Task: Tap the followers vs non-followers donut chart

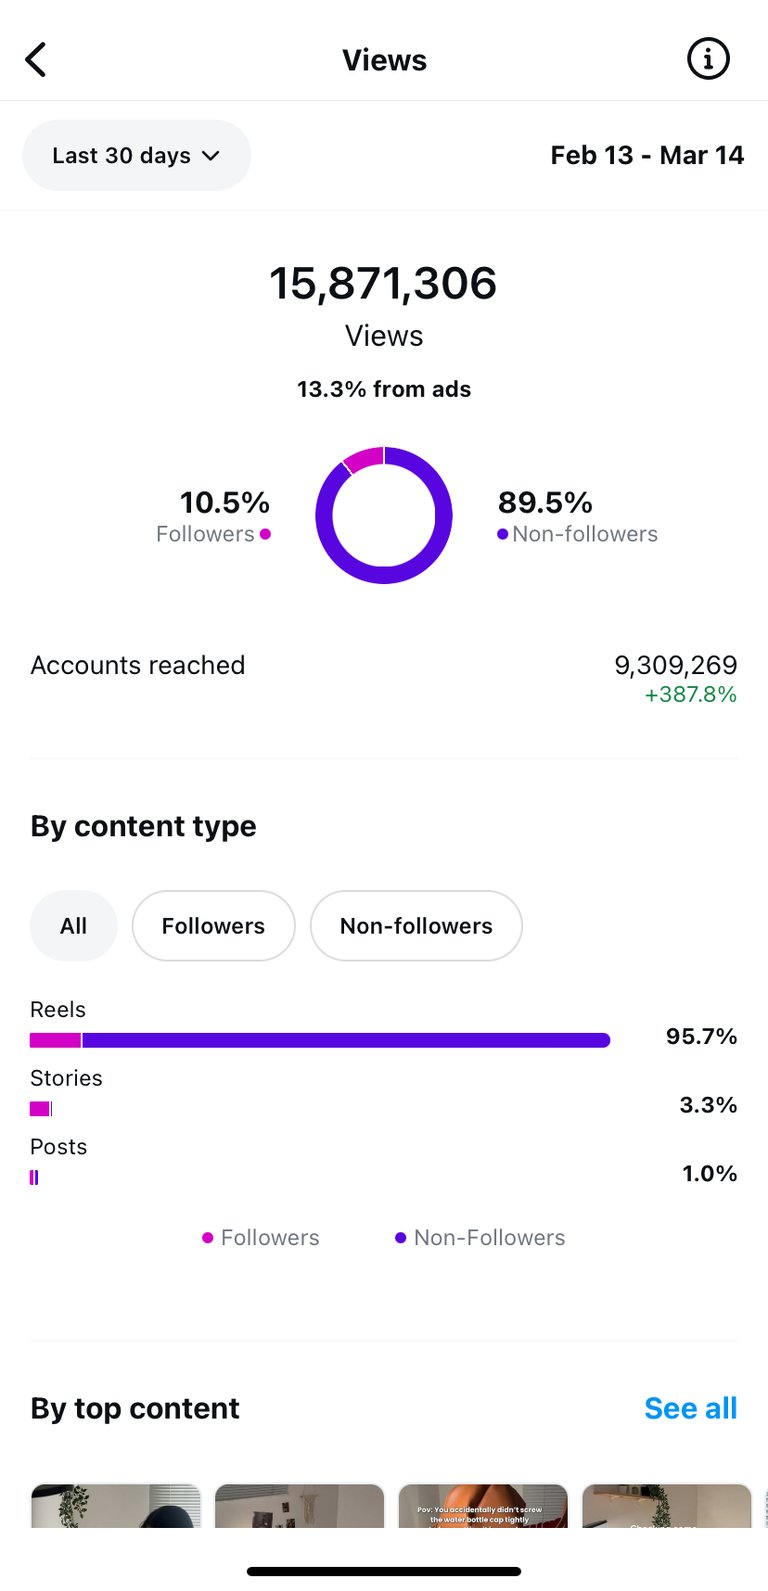Action: pyautogui.click(x=384, y=515)
